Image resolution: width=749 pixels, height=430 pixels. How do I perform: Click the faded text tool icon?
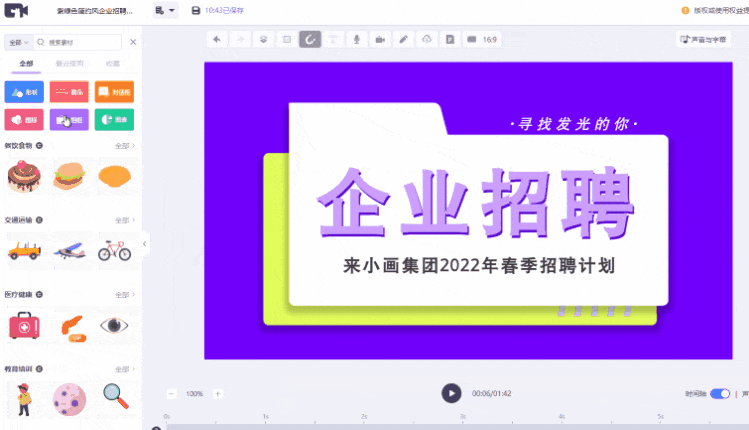[333, 40]
